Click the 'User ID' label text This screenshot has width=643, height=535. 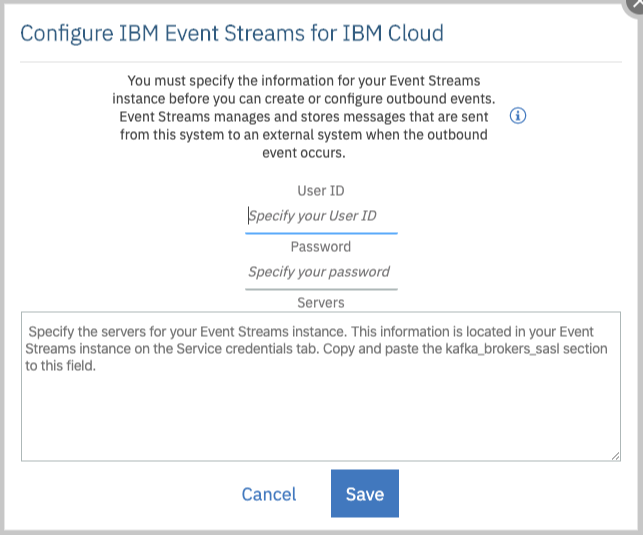click(x=321, y=191)
